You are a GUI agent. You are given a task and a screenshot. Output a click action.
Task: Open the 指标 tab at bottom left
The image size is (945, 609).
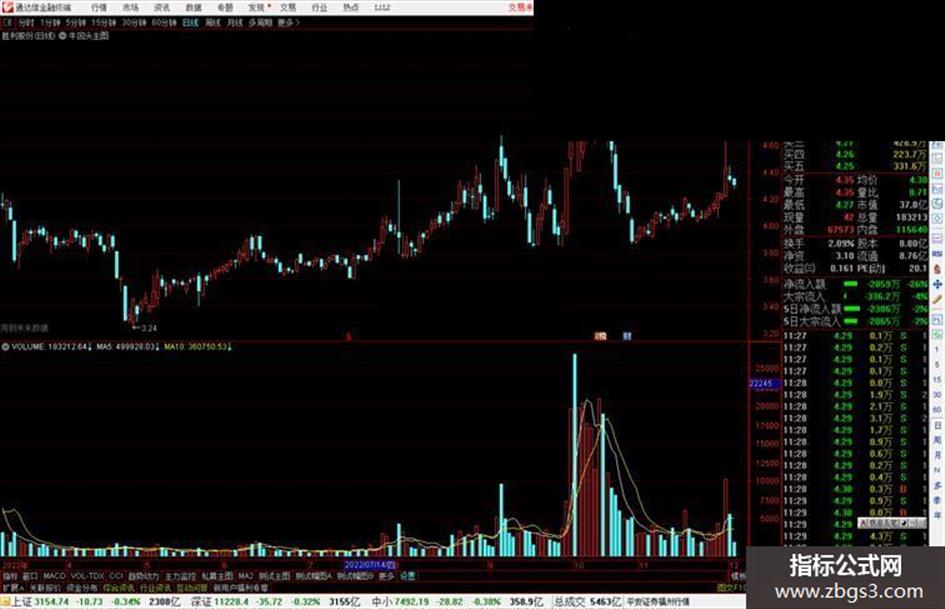[10, 576]
